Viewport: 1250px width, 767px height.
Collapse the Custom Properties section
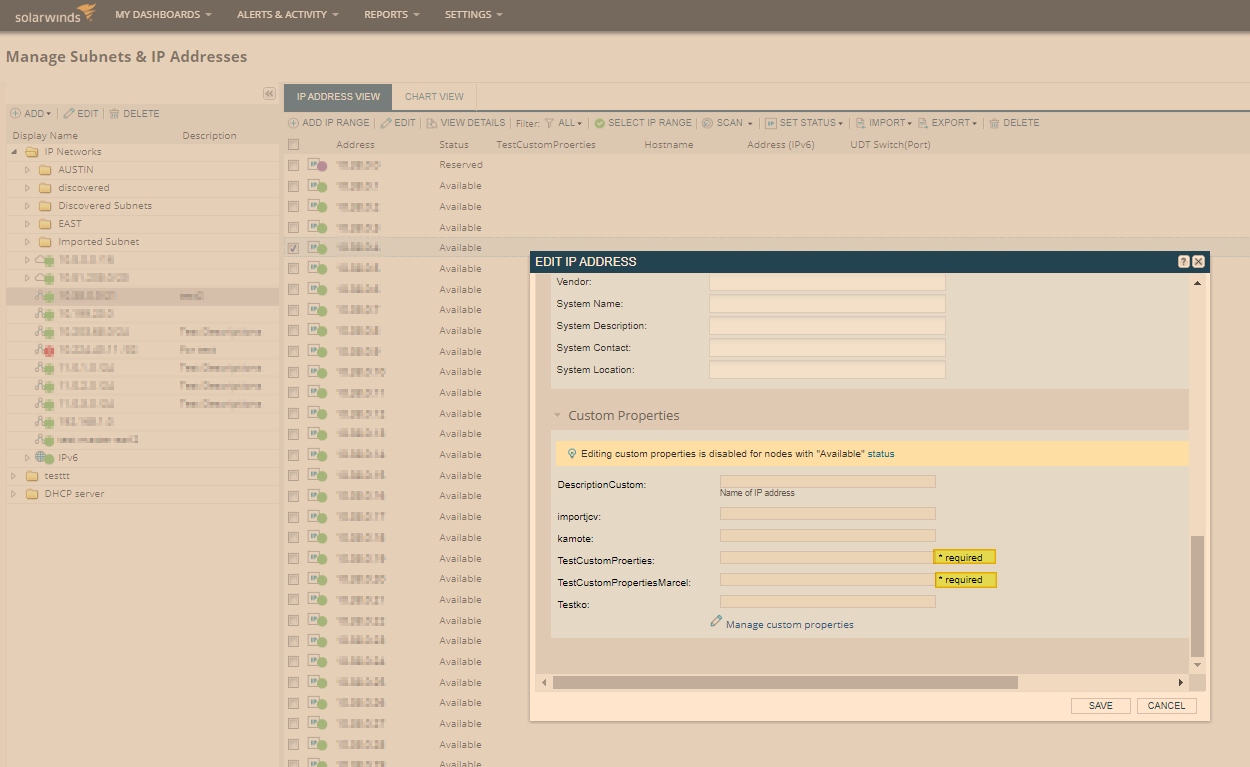tap(558, 415)
